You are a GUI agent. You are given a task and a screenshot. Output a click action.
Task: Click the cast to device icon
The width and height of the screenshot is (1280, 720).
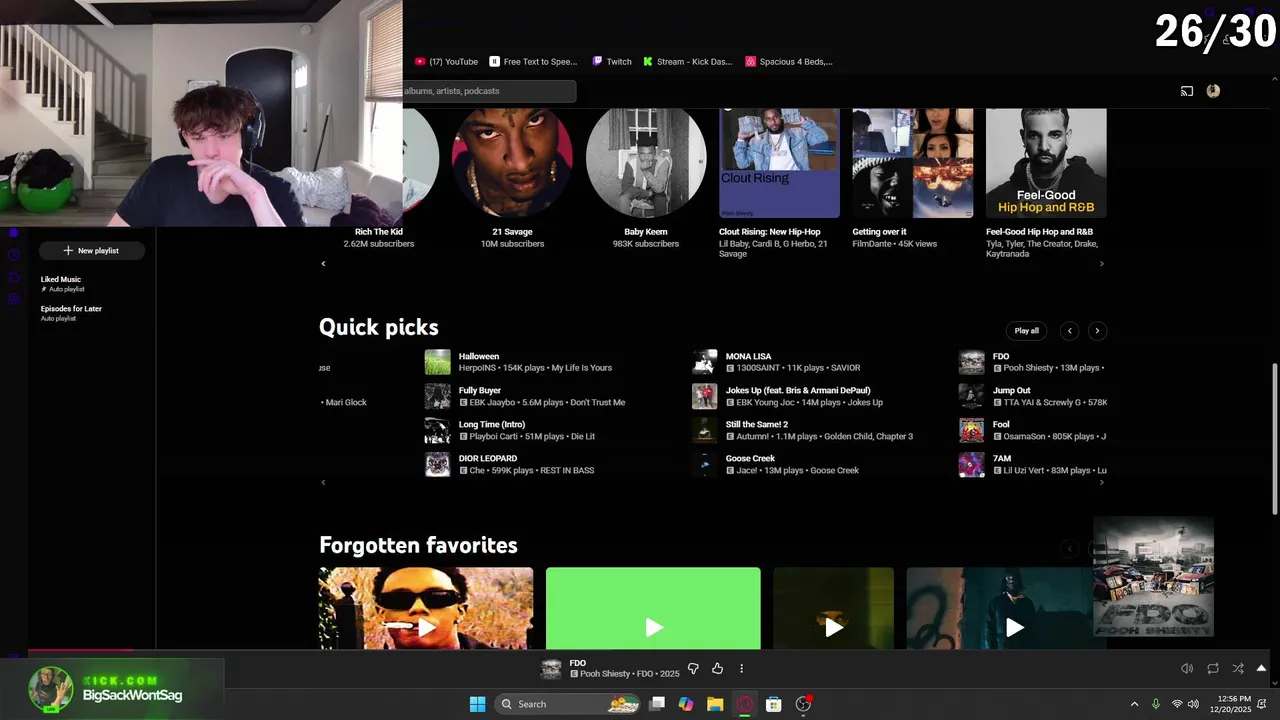tap(1187, 91)
